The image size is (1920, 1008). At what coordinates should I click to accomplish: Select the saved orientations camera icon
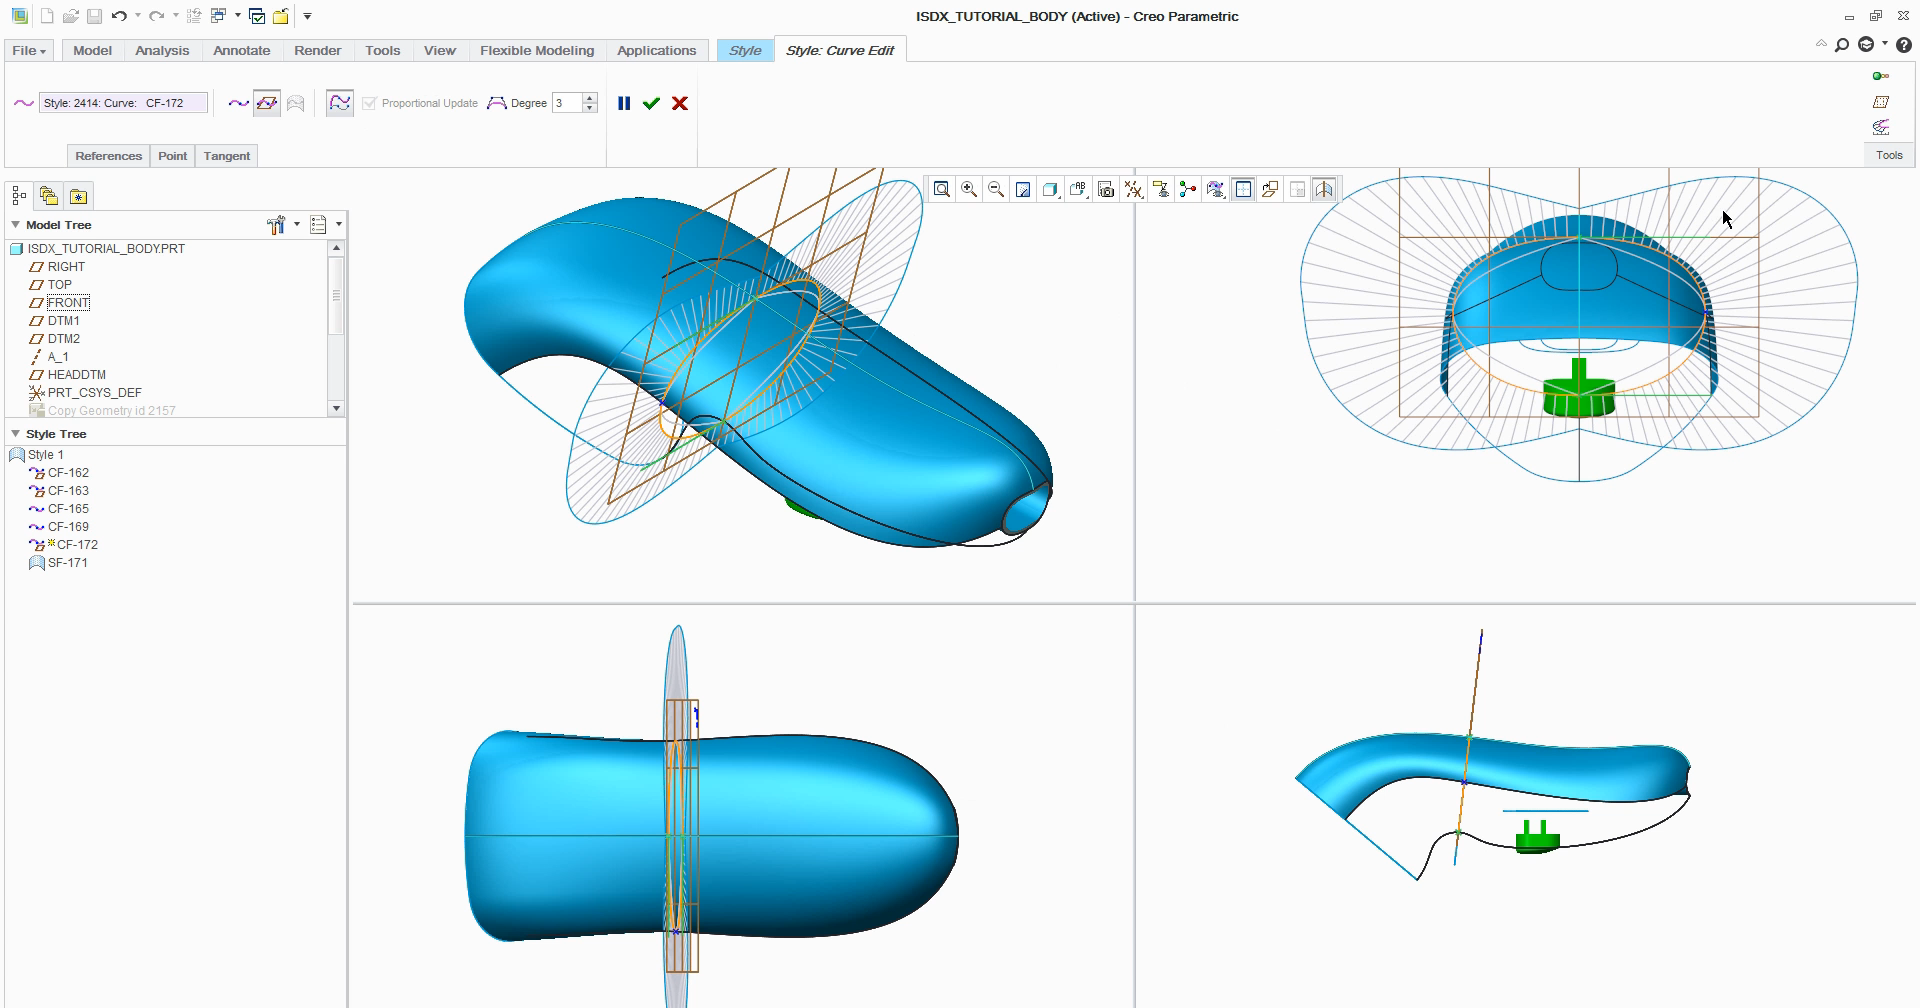tap(1105, 189)
